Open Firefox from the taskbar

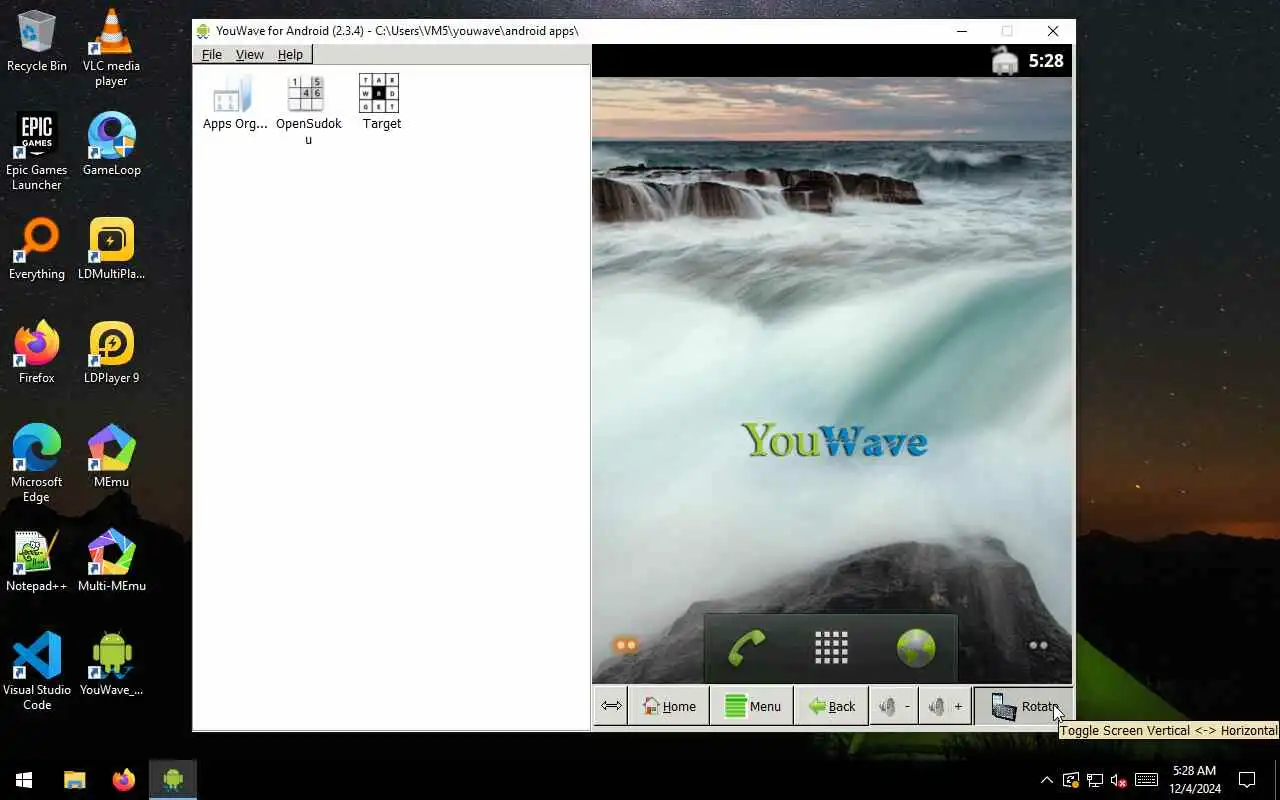coord(123,780)
